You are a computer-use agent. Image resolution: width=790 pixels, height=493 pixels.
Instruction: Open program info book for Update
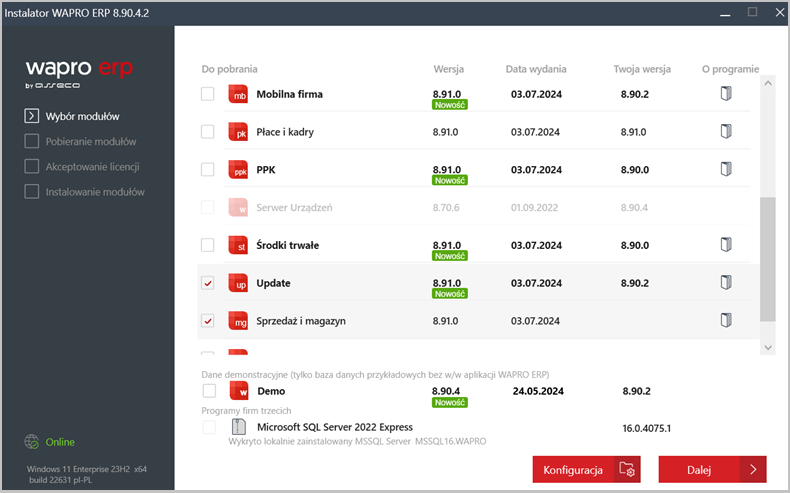(726, 283)
